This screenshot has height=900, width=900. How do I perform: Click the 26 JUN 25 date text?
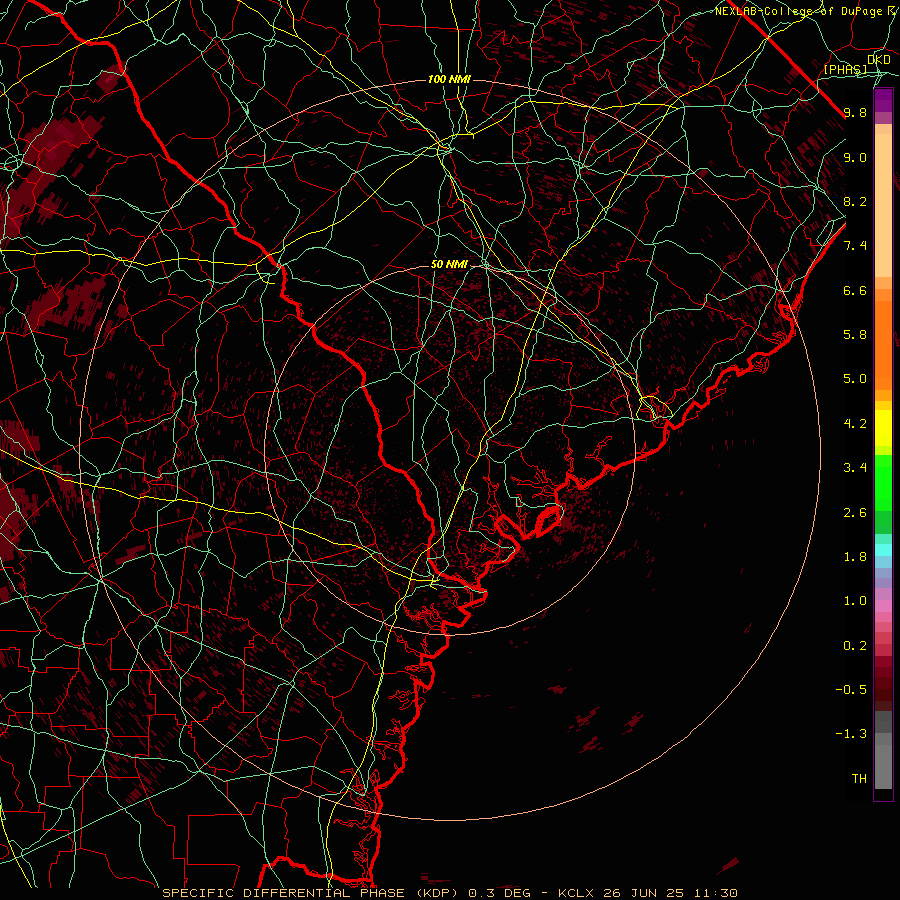coord(641,893)
